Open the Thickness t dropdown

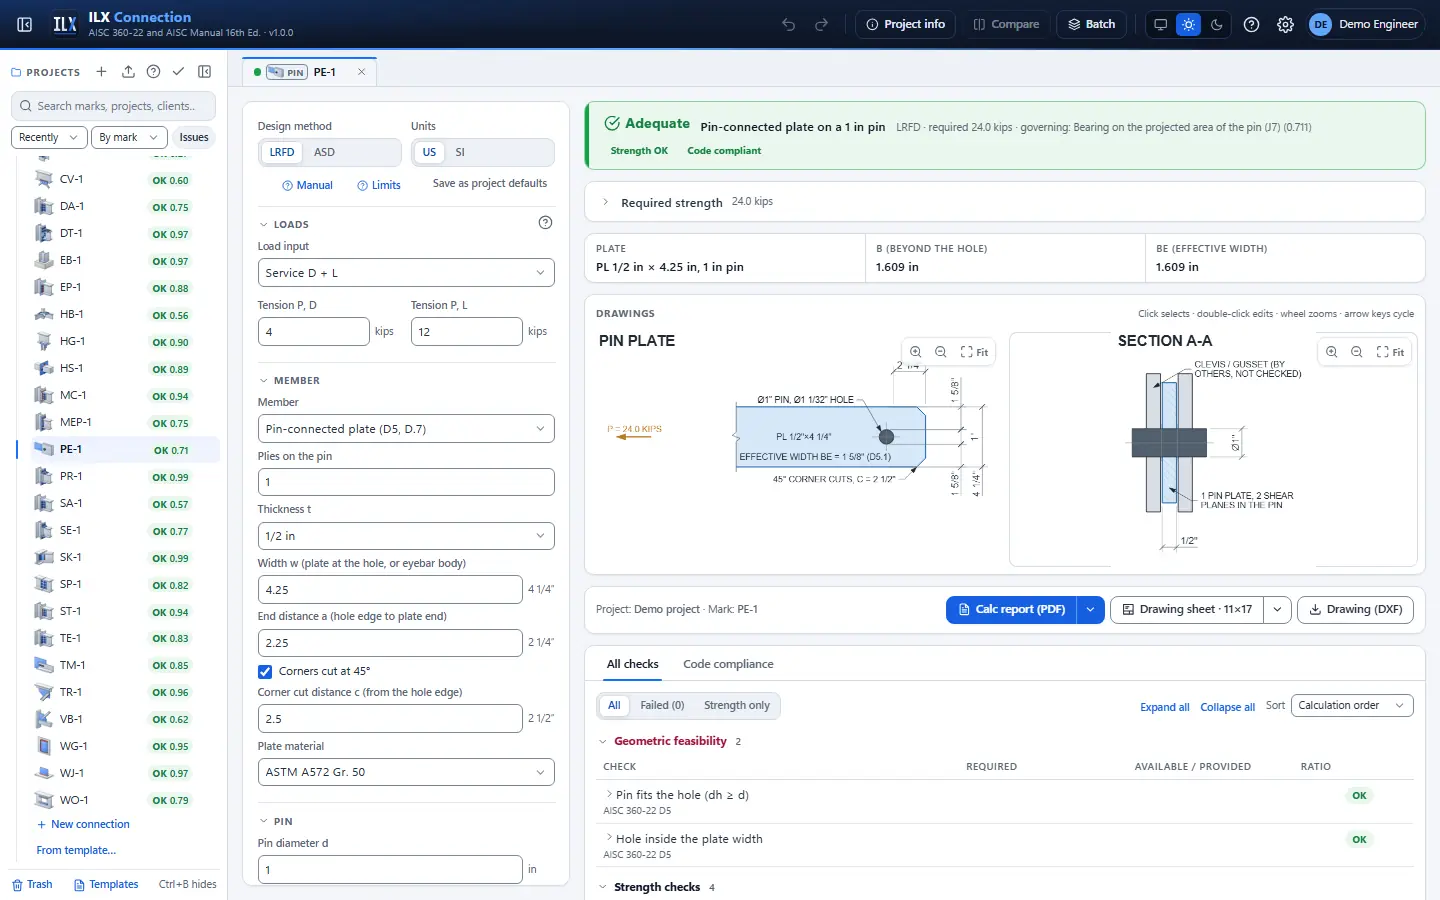point(406,536)
